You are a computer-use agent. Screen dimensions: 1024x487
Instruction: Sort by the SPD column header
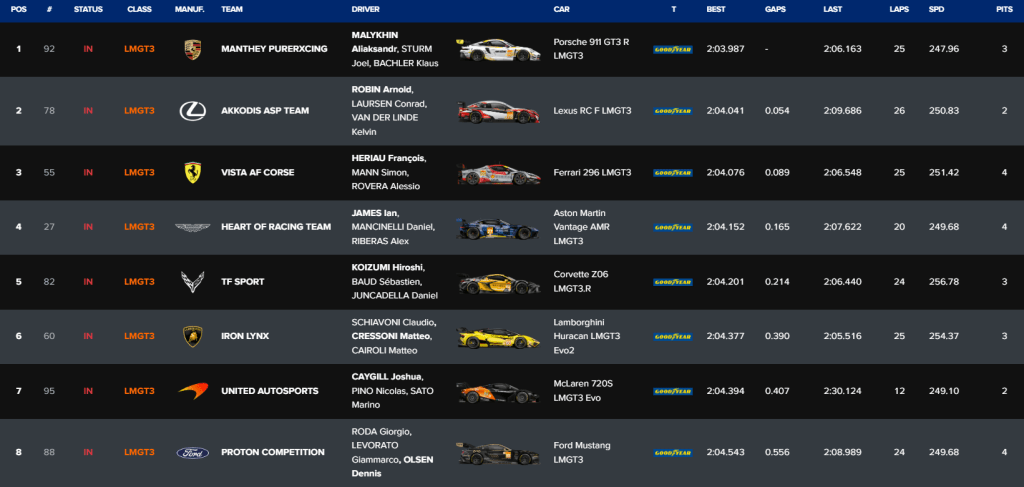[936, 10]
